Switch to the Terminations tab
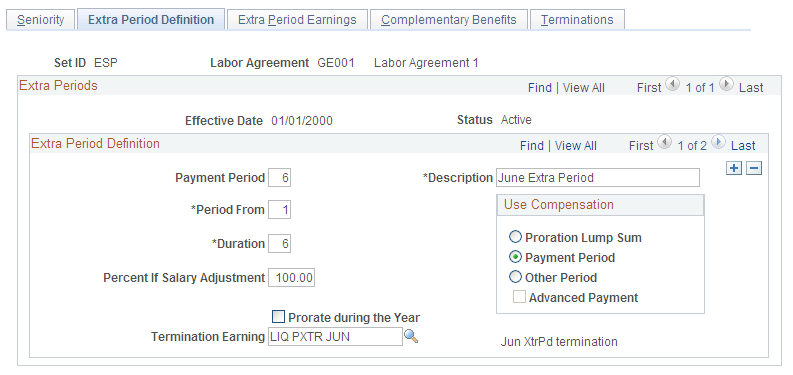 [577, 20]
